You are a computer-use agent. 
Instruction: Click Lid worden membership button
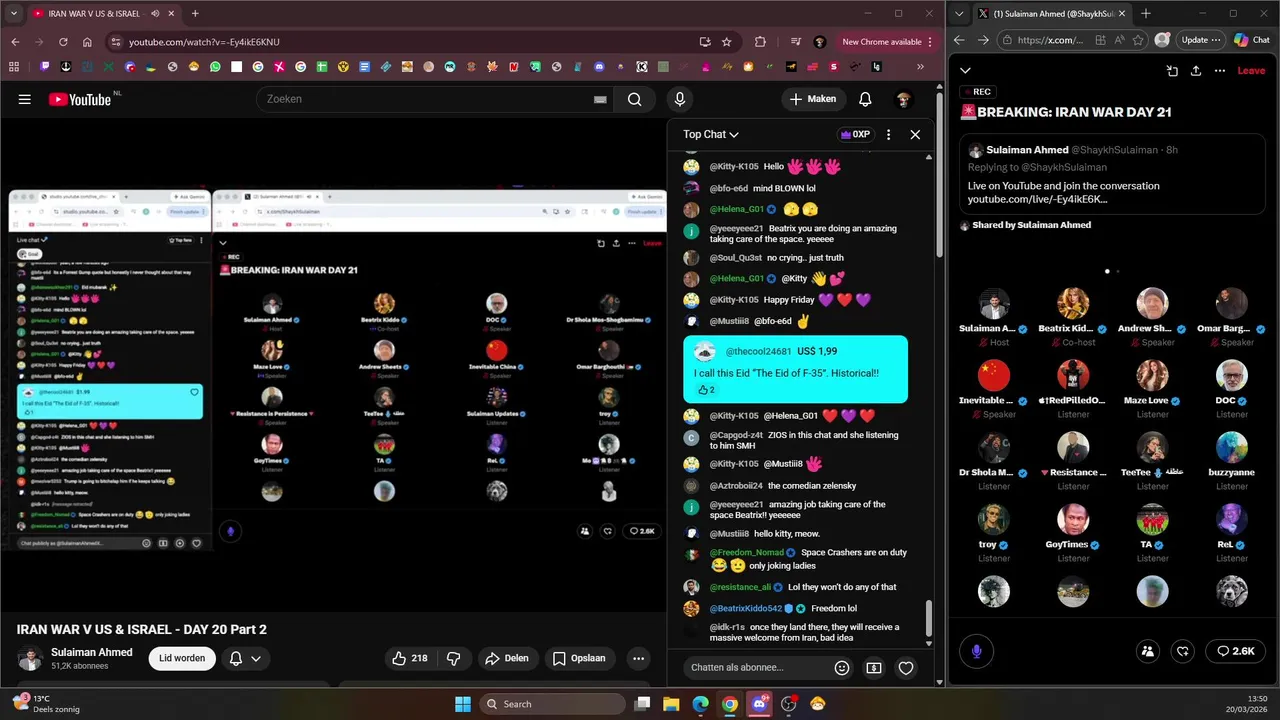pos(182,658)
